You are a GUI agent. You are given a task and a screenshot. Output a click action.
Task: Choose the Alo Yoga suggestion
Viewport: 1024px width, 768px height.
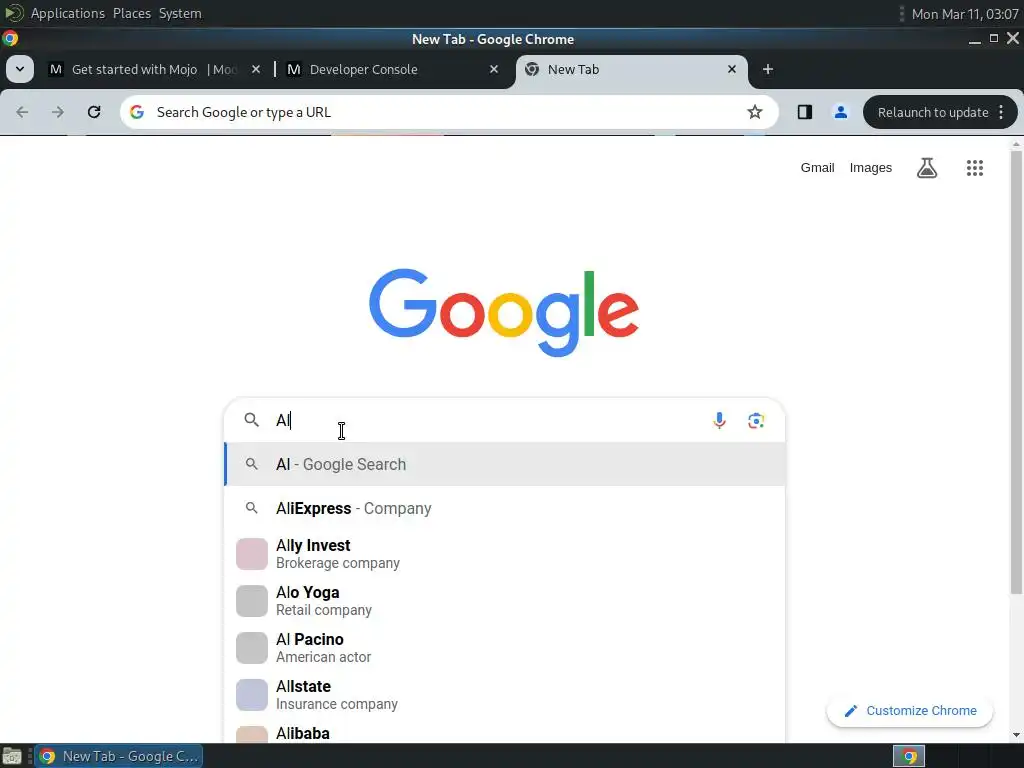point(505,601)
